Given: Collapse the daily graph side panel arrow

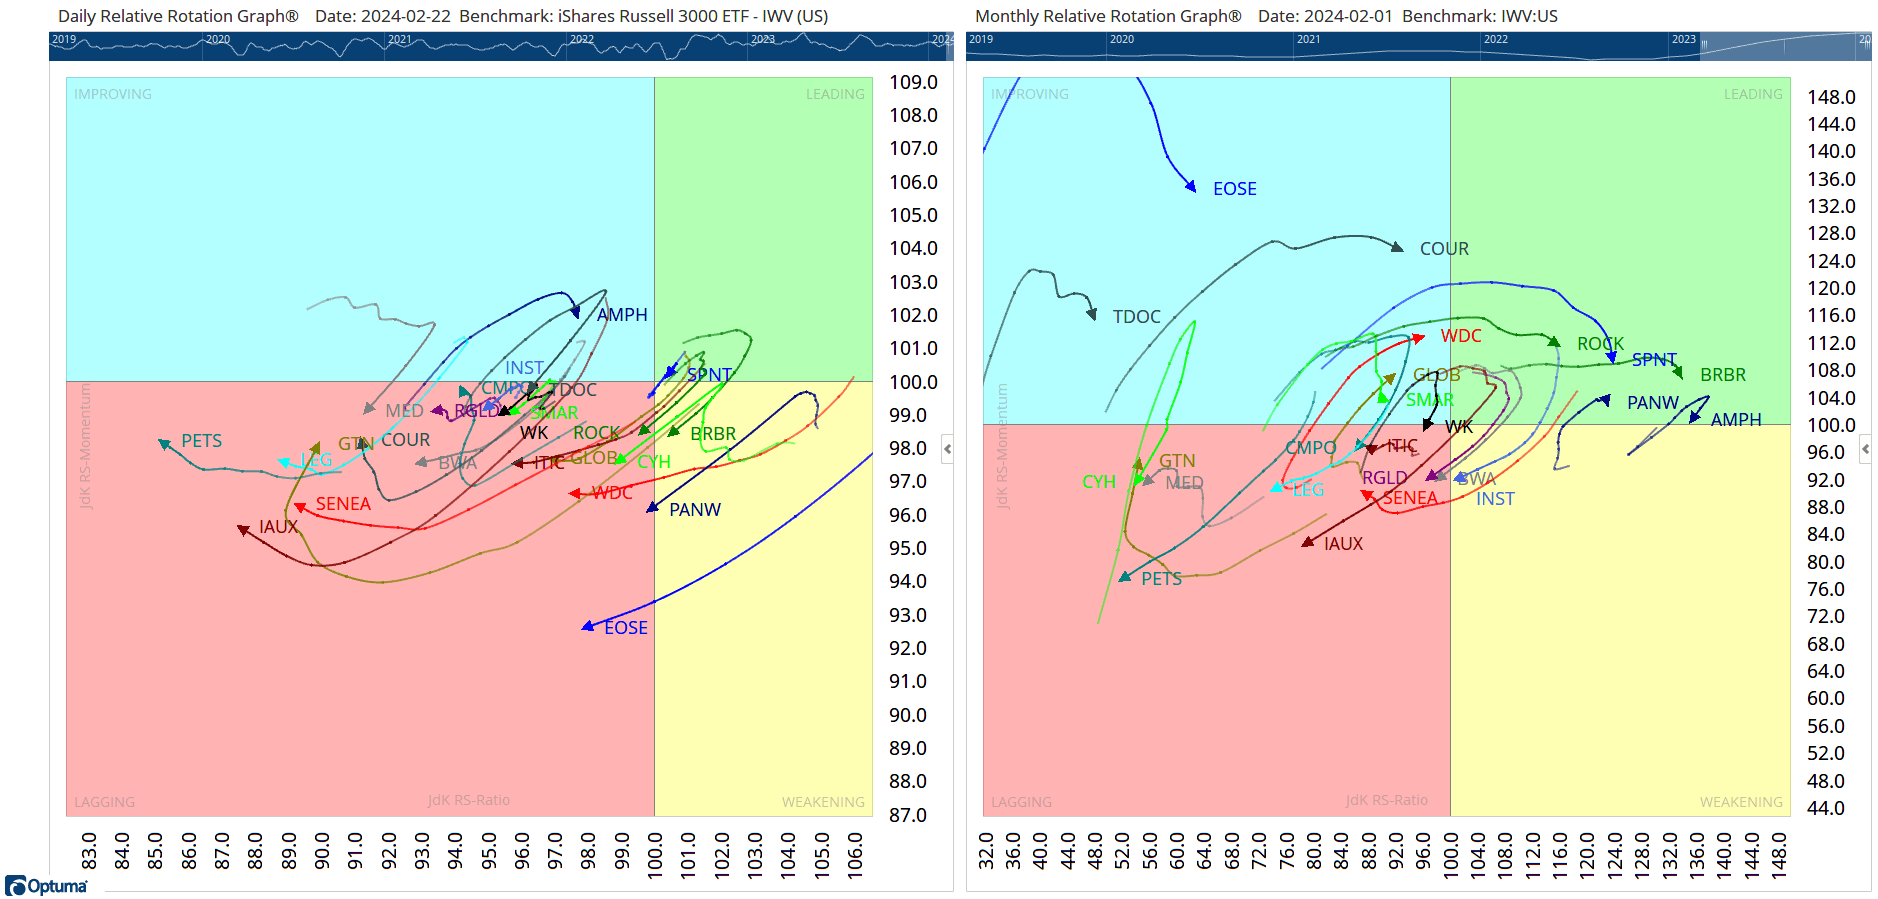Looking at the screenshot, I should tap(947, 449).
